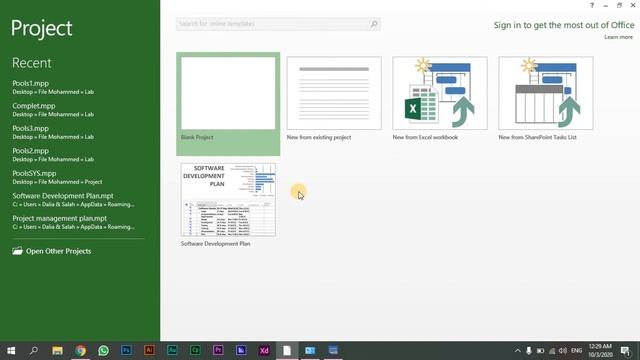Open recent file Pools3.mpp
Viewport: 640px width, 360px height.
click(53, 132)
